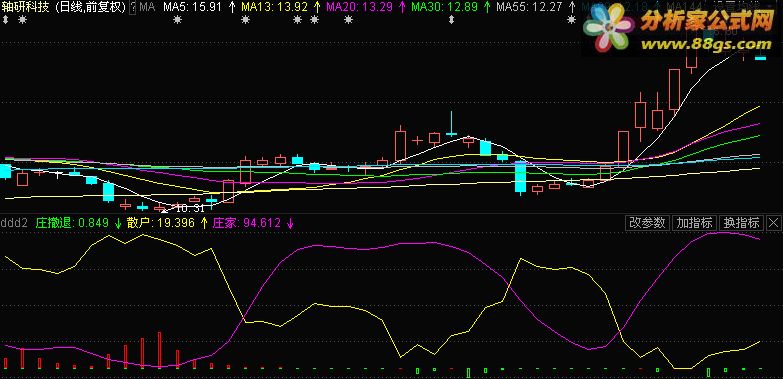Select the magenta MA20 13.29 label
The height and width of the screenshot is (379, 783).
point(361,7)
